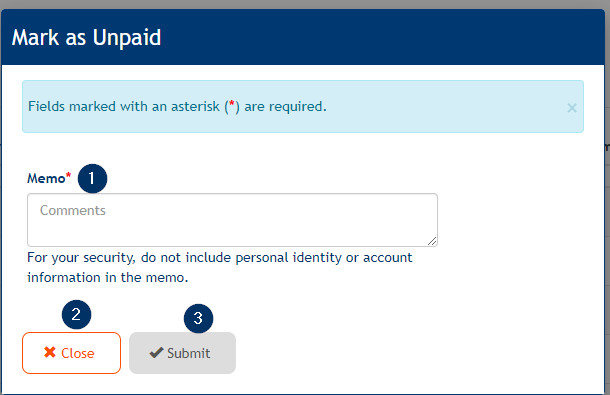610x395 pixels.
Task: Close the Mark as Unpaid dialog
Action: pos(72,353)
